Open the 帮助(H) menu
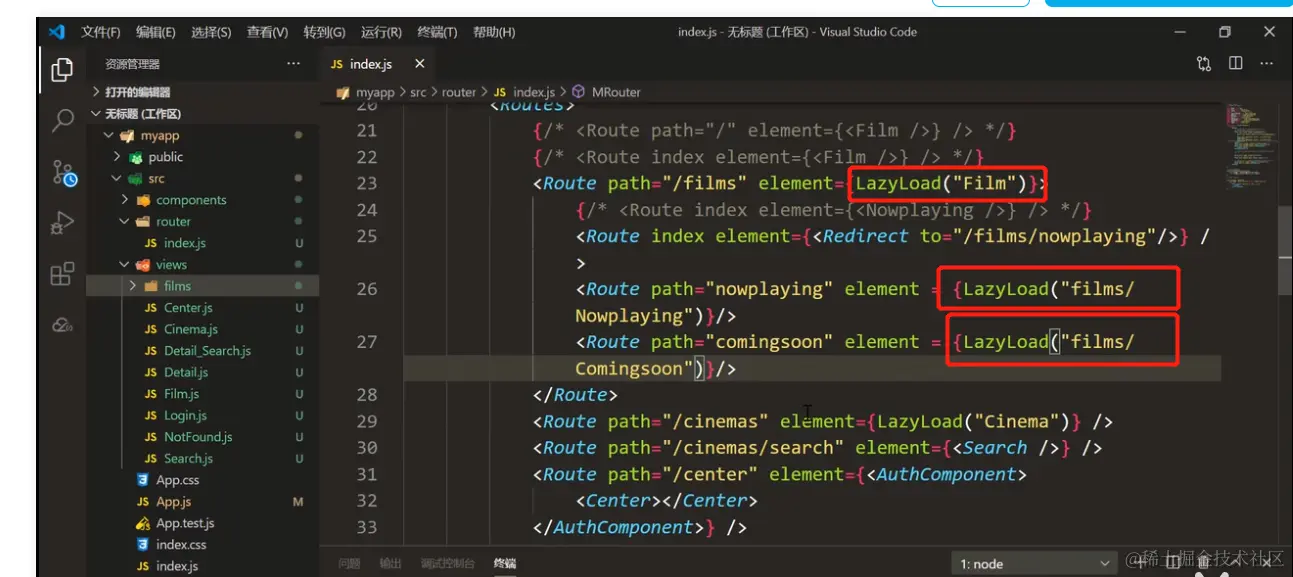This screenshot has width=1293, height=577. pos(494,32)
